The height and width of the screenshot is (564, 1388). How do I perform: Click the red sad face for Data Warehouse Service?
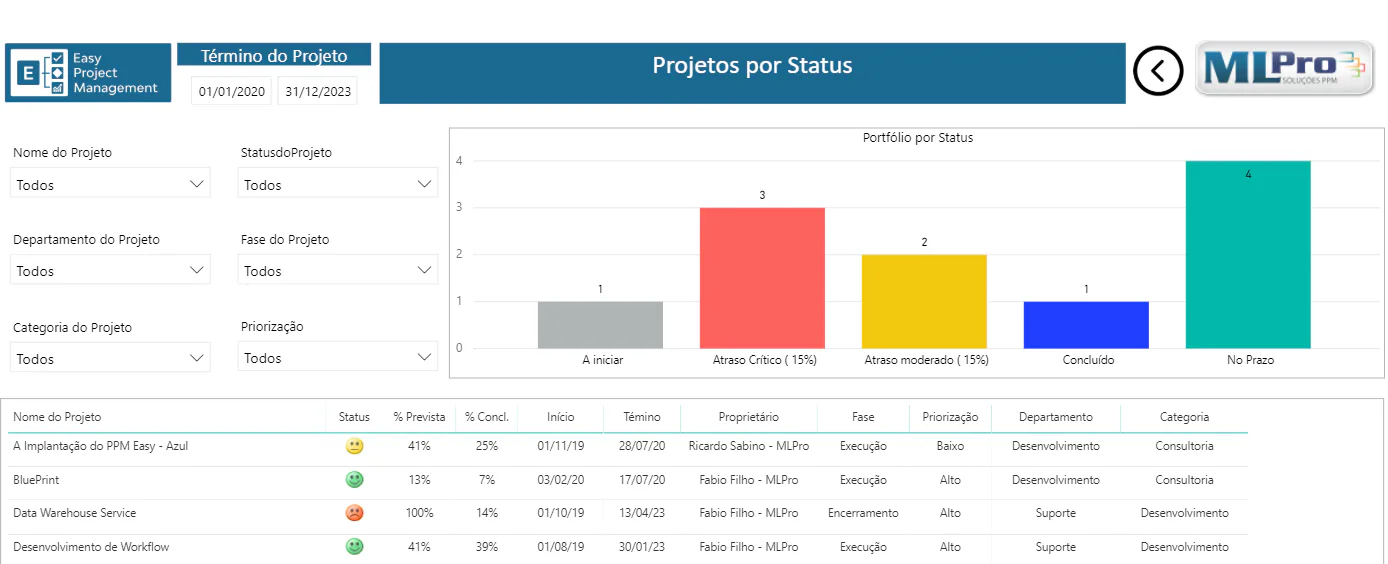pos(354,513)
